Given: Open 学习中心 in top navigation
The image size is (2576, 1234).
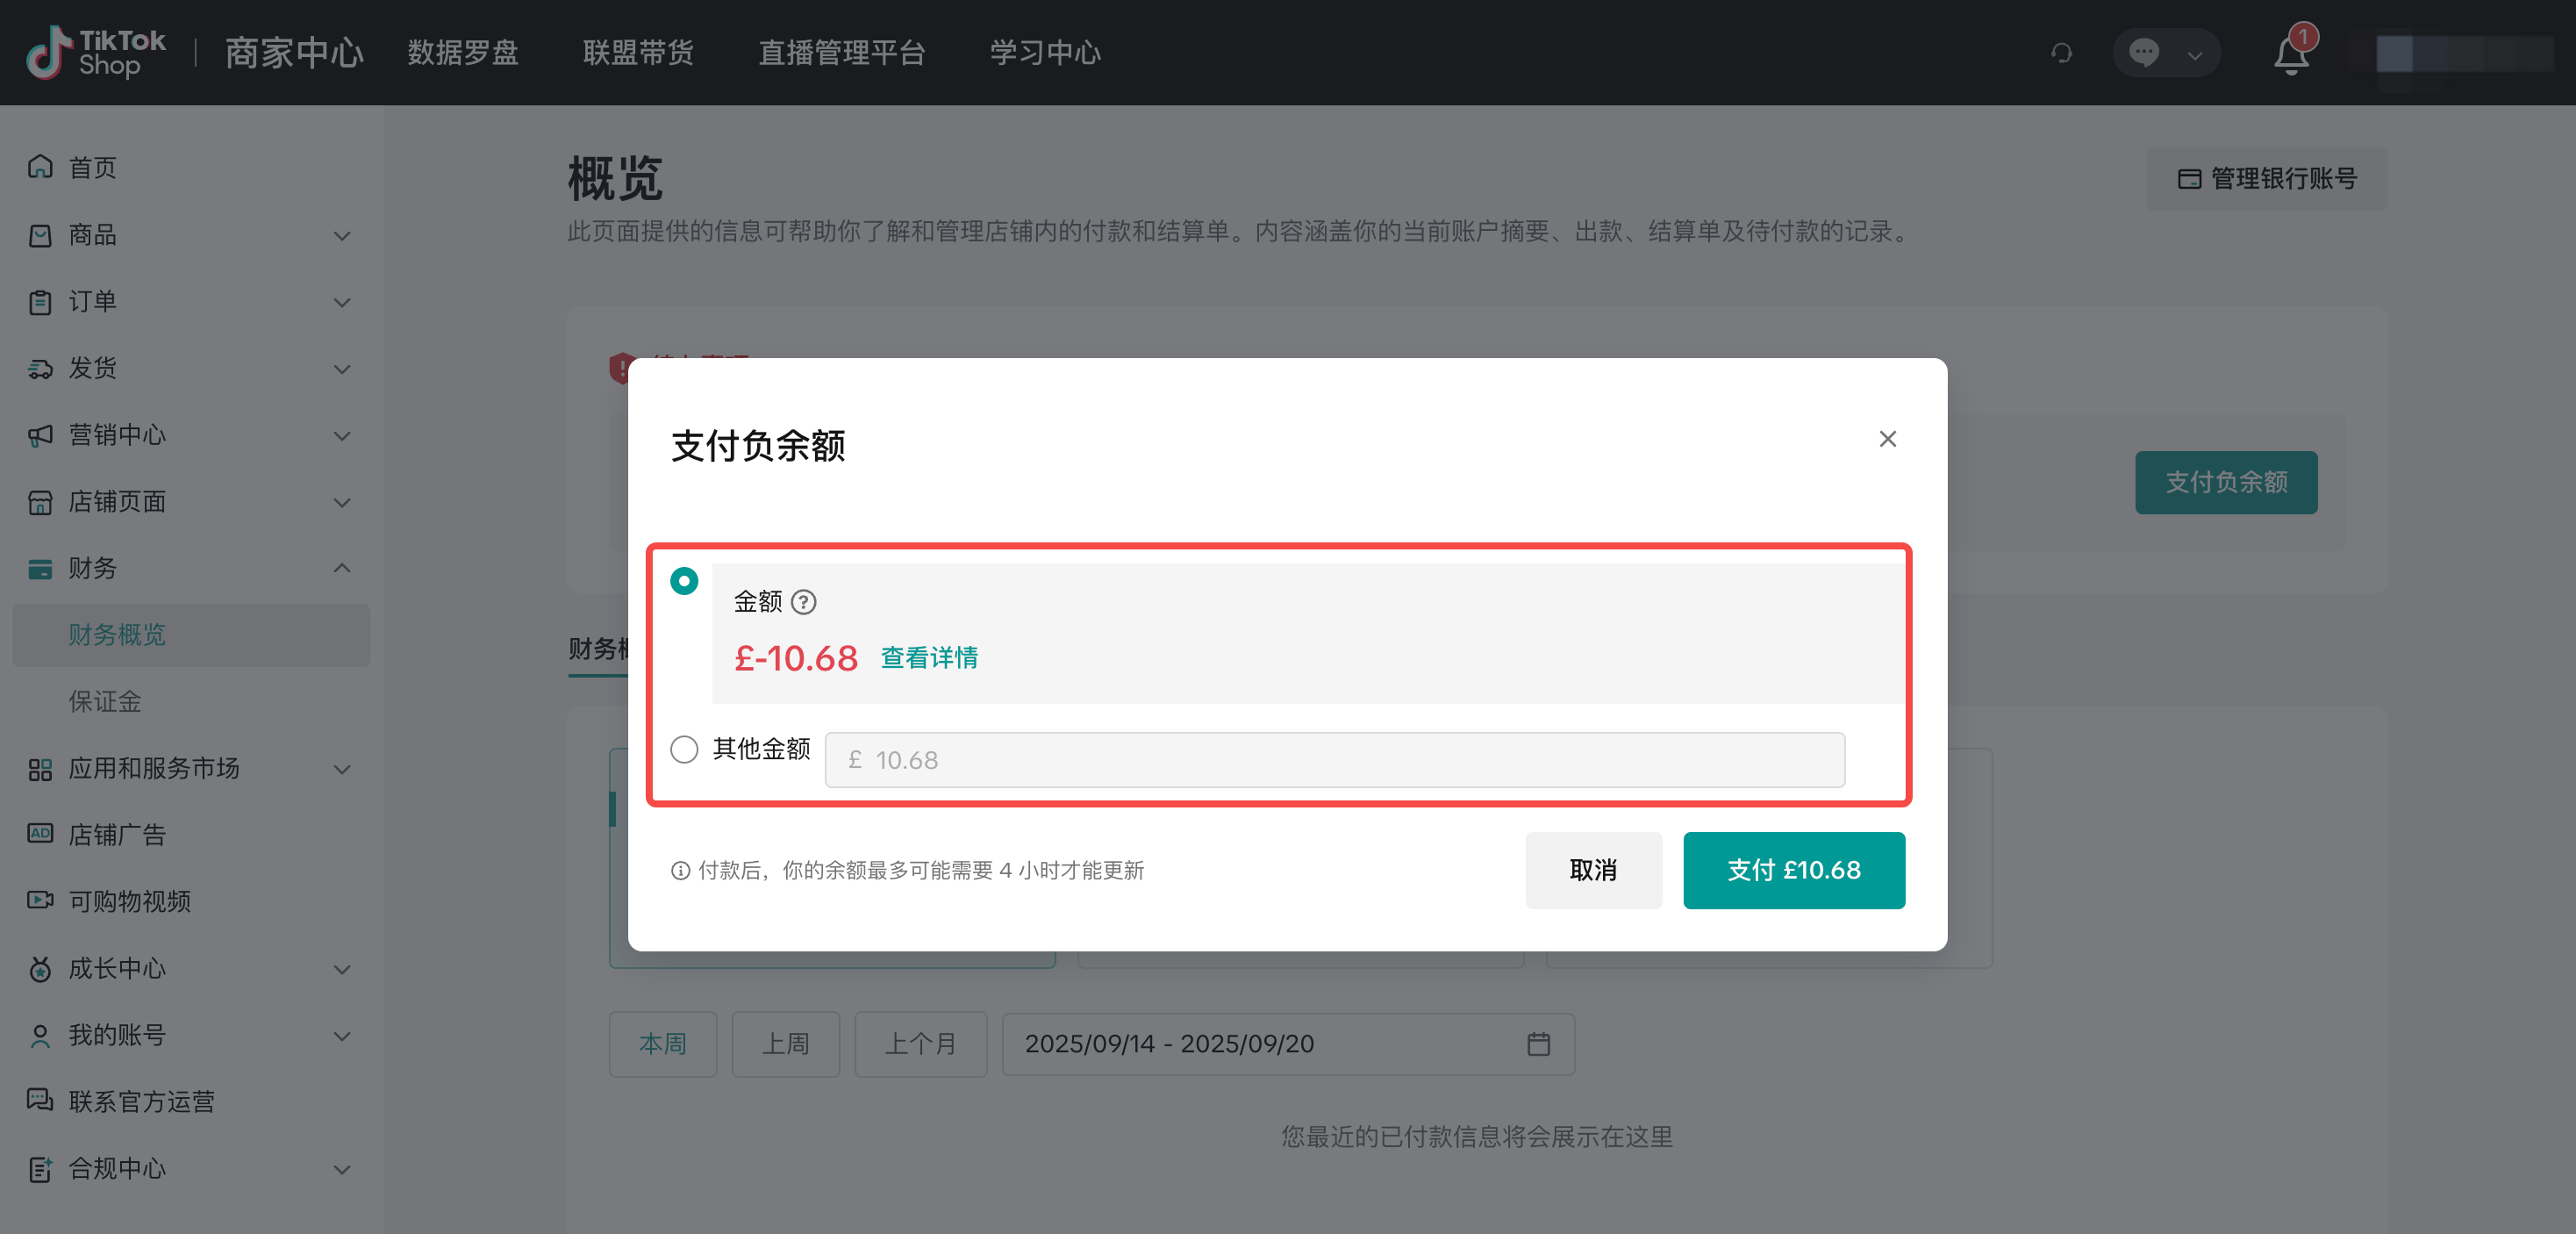Looking at the screenshot, I should click(x=1045, y=52).
